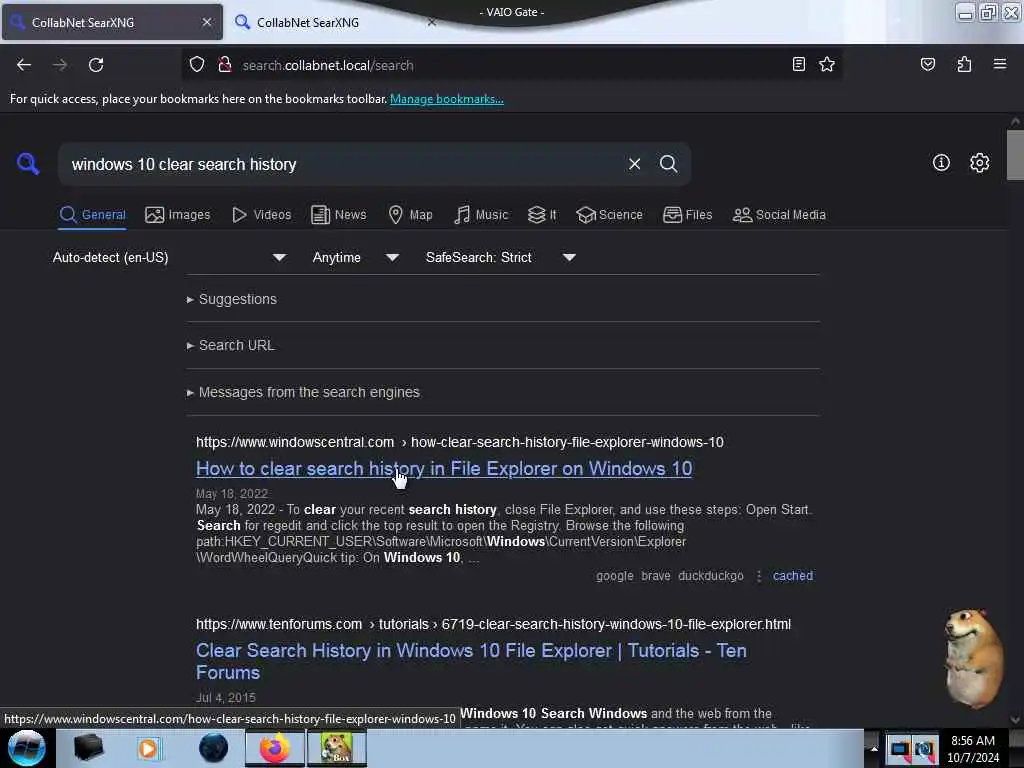Switch to the News category tab
Viewport: 1024px width, 768px height.
click(x=339, y=215)
